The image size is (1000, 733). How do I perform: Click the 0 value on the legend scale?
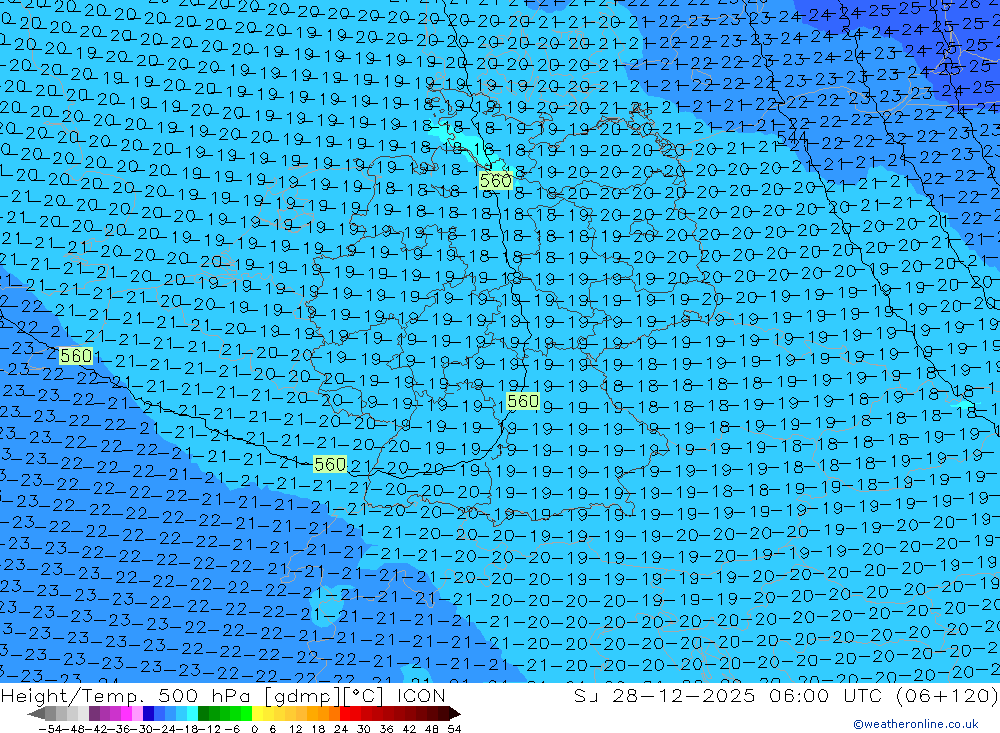(x=254, y=729)
